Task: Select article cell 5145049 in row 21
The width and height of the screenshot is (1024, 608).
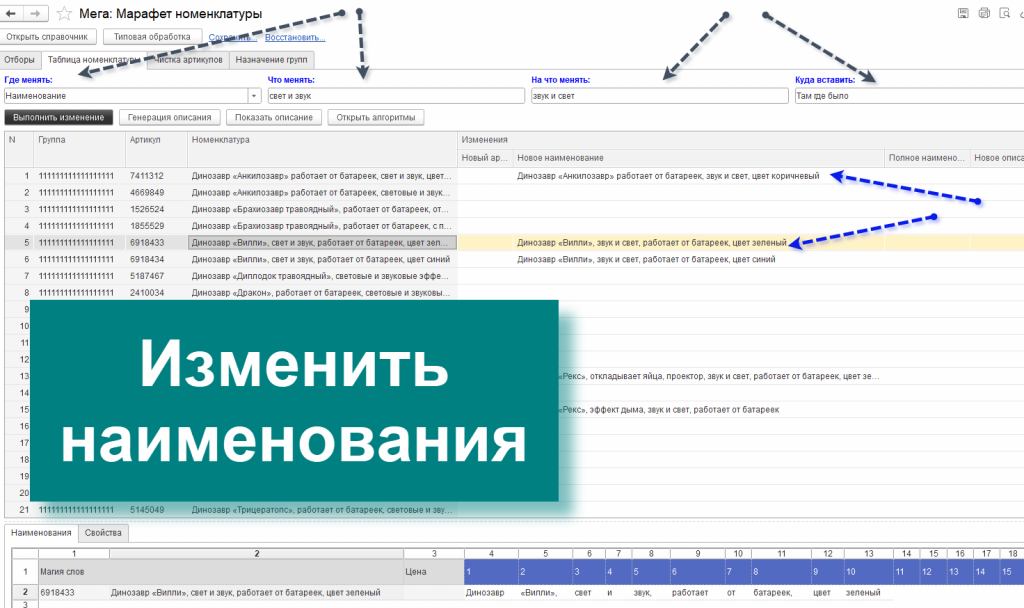Action: 156,510
